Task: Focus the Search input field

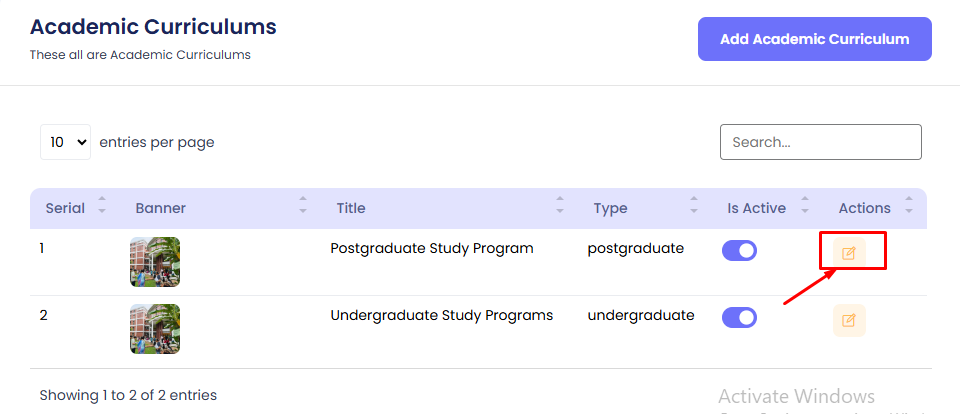Action: pos(820,142)
